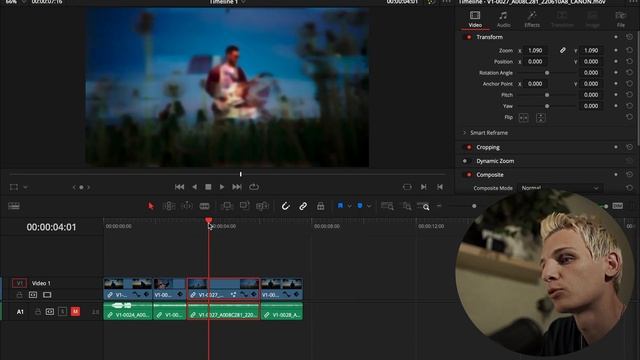Click the Match Frame icon under viewer
The height and width of the screenshot is (360, 640).
[x=407, y=187]
